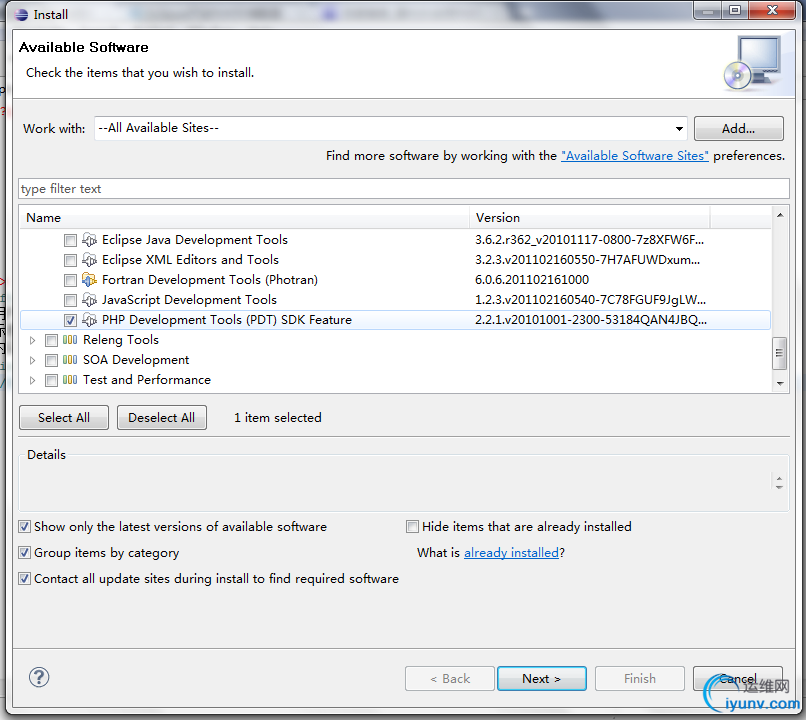Image resolution: width=806 pixels, height=720 pixels.
Task: Uncheck PHP Development Tools (PDT) SDK Feature
Action: [x=70, y=320]
